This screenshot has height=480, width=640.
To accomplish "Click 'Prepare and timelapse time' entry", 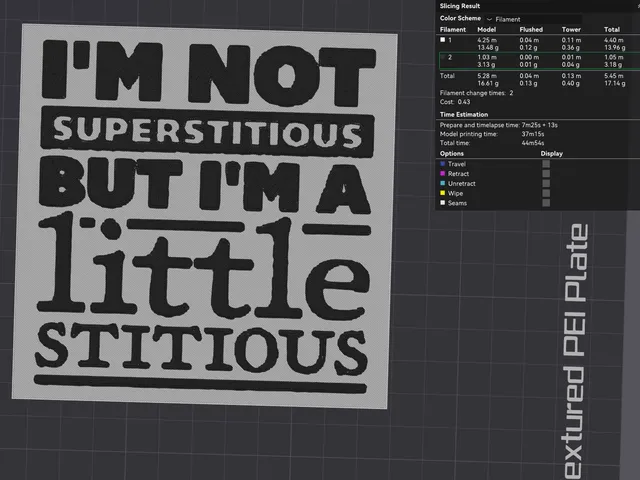I will (498, 125).
